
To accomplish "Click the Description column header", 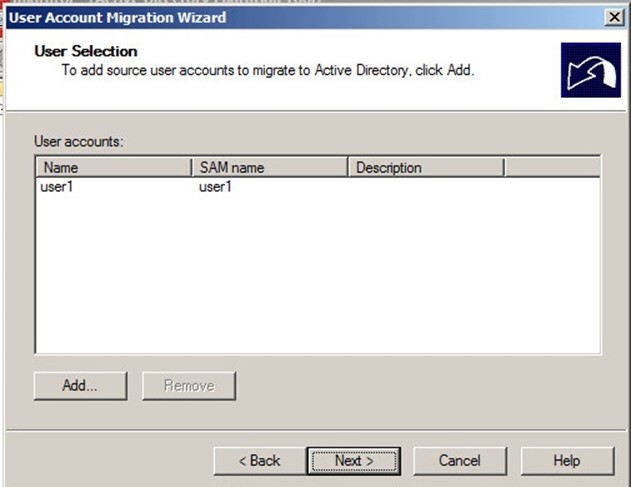I will (x=425, y=167).
